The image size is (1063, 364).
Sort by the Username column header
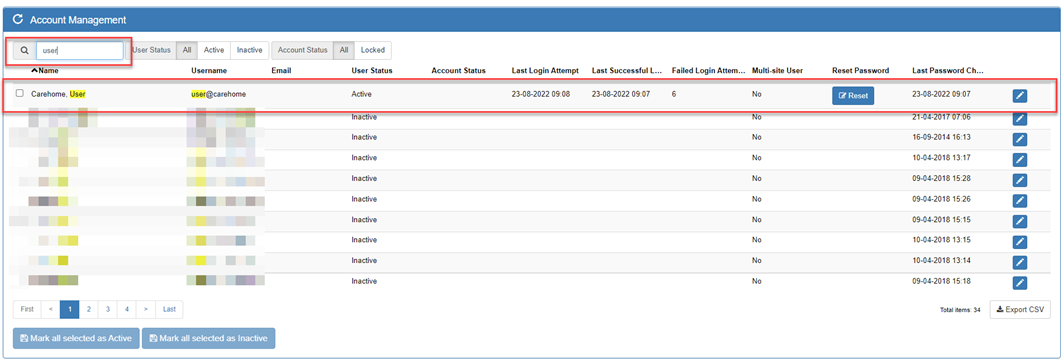tap(209, 70)
